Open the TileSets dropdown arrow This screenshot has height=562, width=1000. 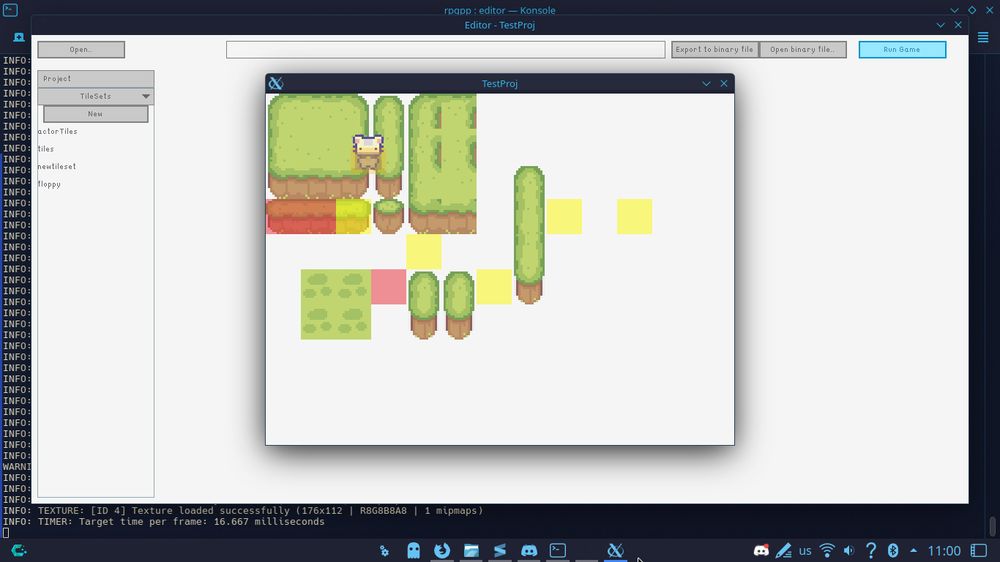click(146, 96)
